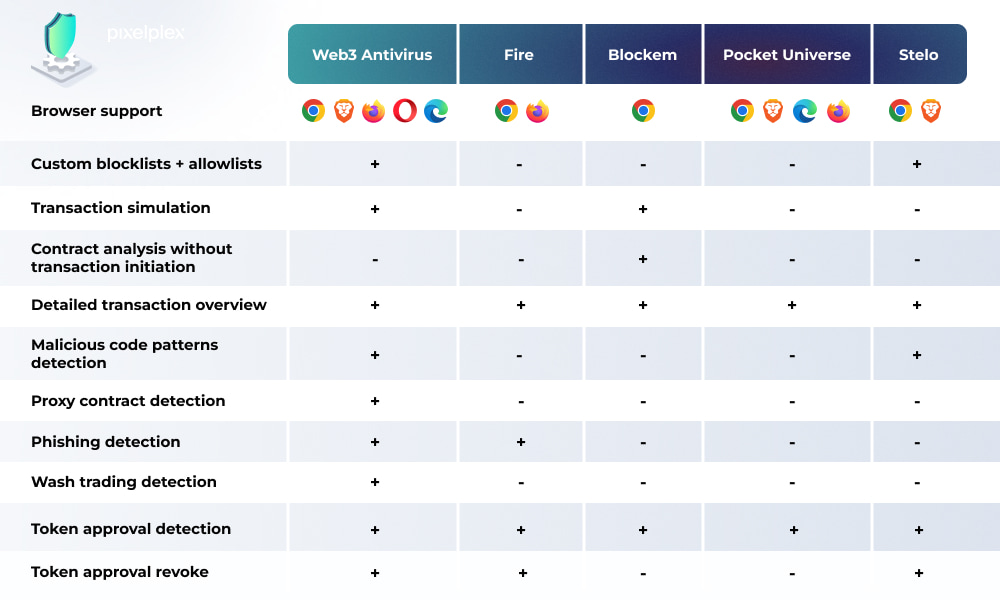Click the Edge icon under Web3 Antivirus

pyautogui.click(x=436, y=111)
